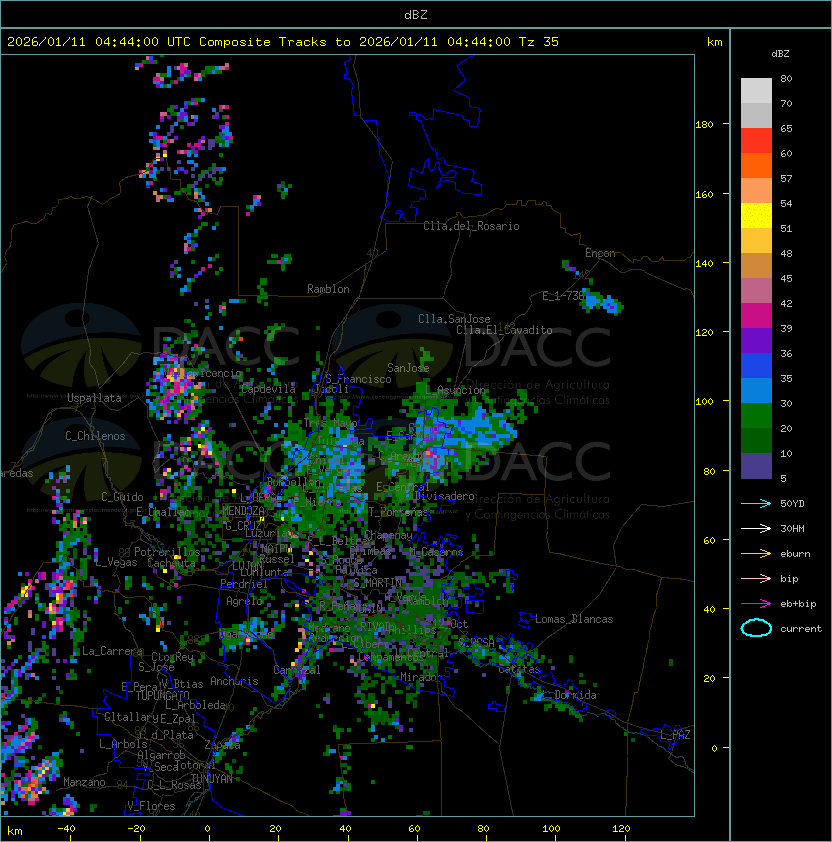Viewport: 832px width, 842px height.
Task: Click the 'current' legend label
Action: 801,629
